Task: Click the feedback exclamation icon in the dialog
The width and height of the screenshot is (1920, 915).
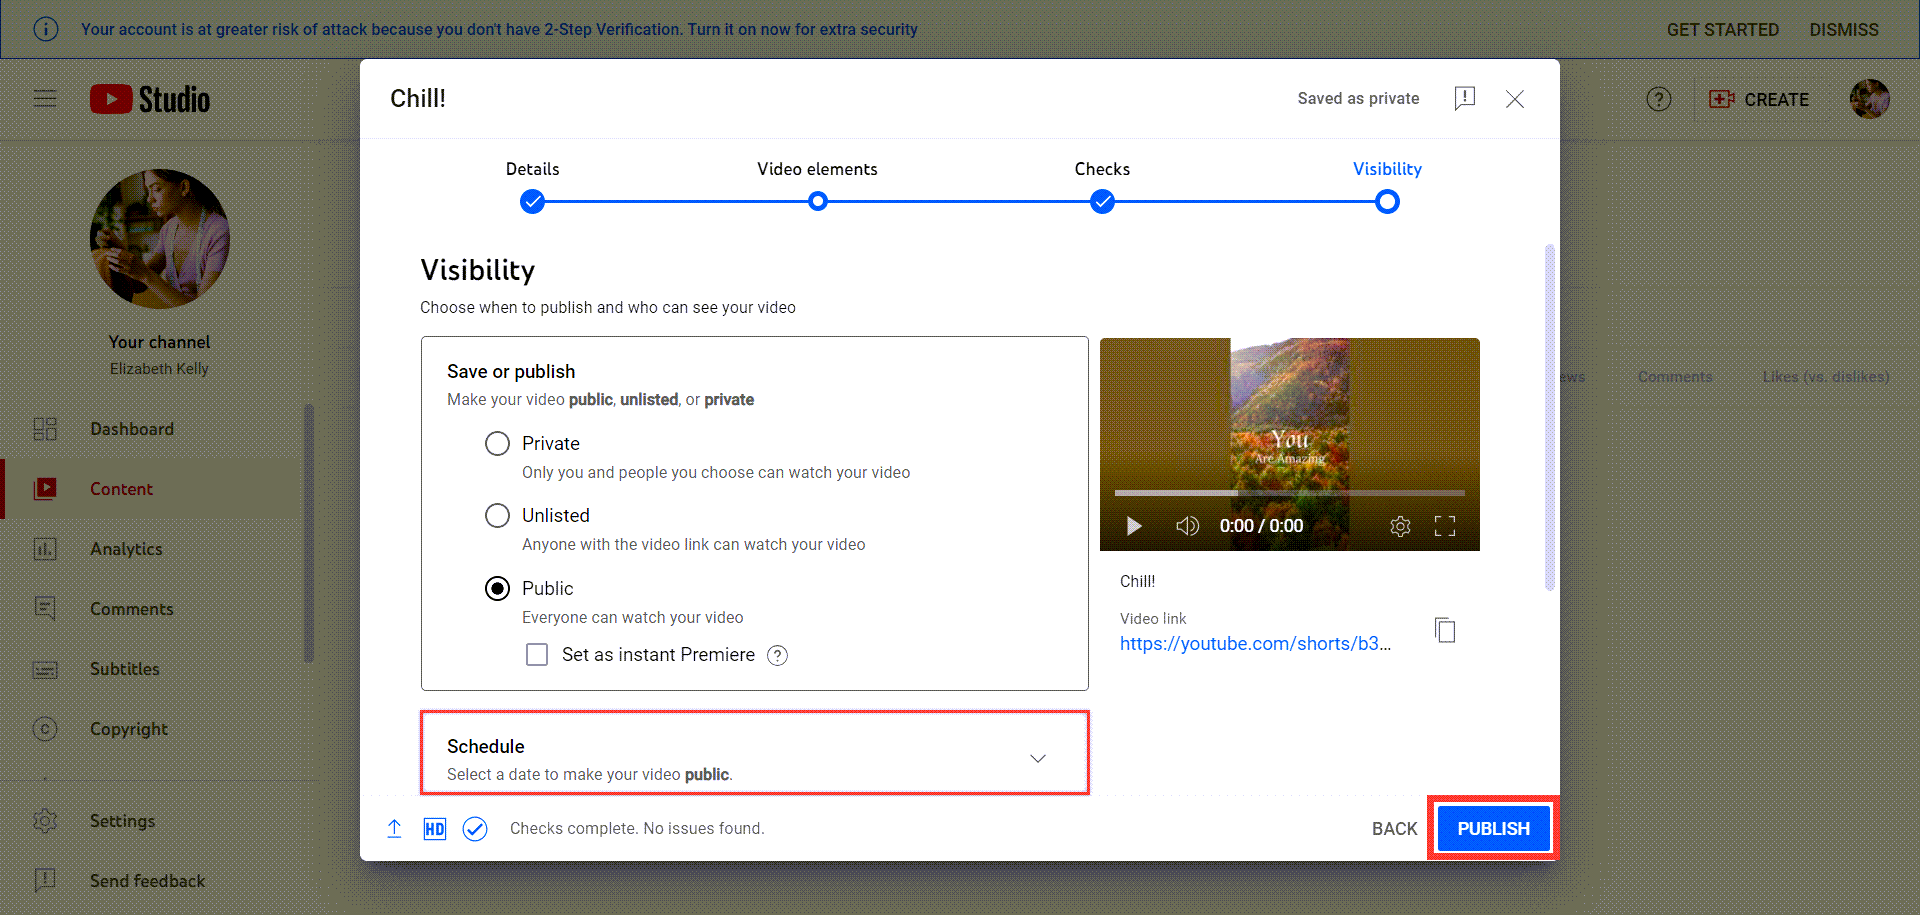Action: 1465,98
